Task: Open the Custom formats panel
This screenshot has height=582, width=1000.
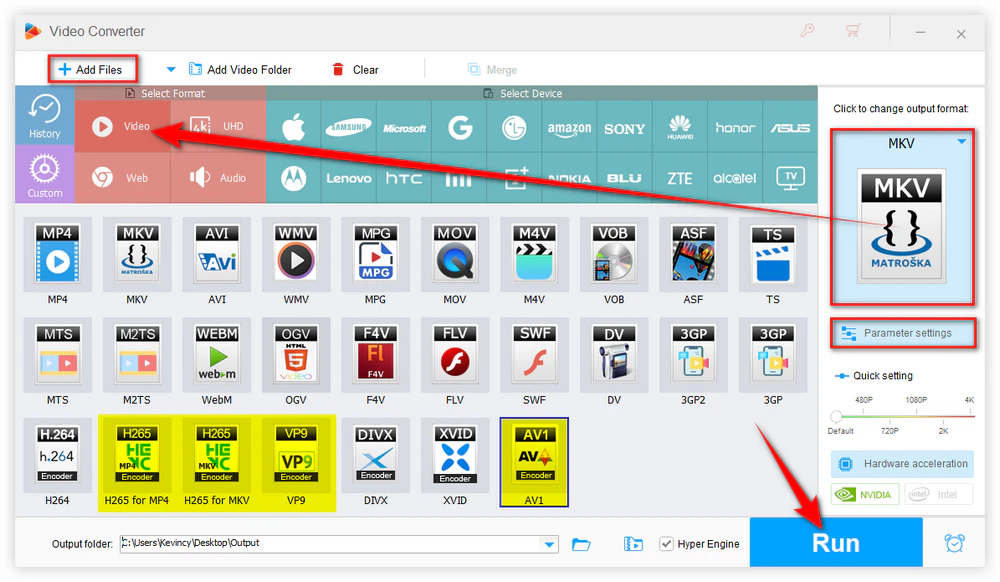Action: [x=45, y=174]
